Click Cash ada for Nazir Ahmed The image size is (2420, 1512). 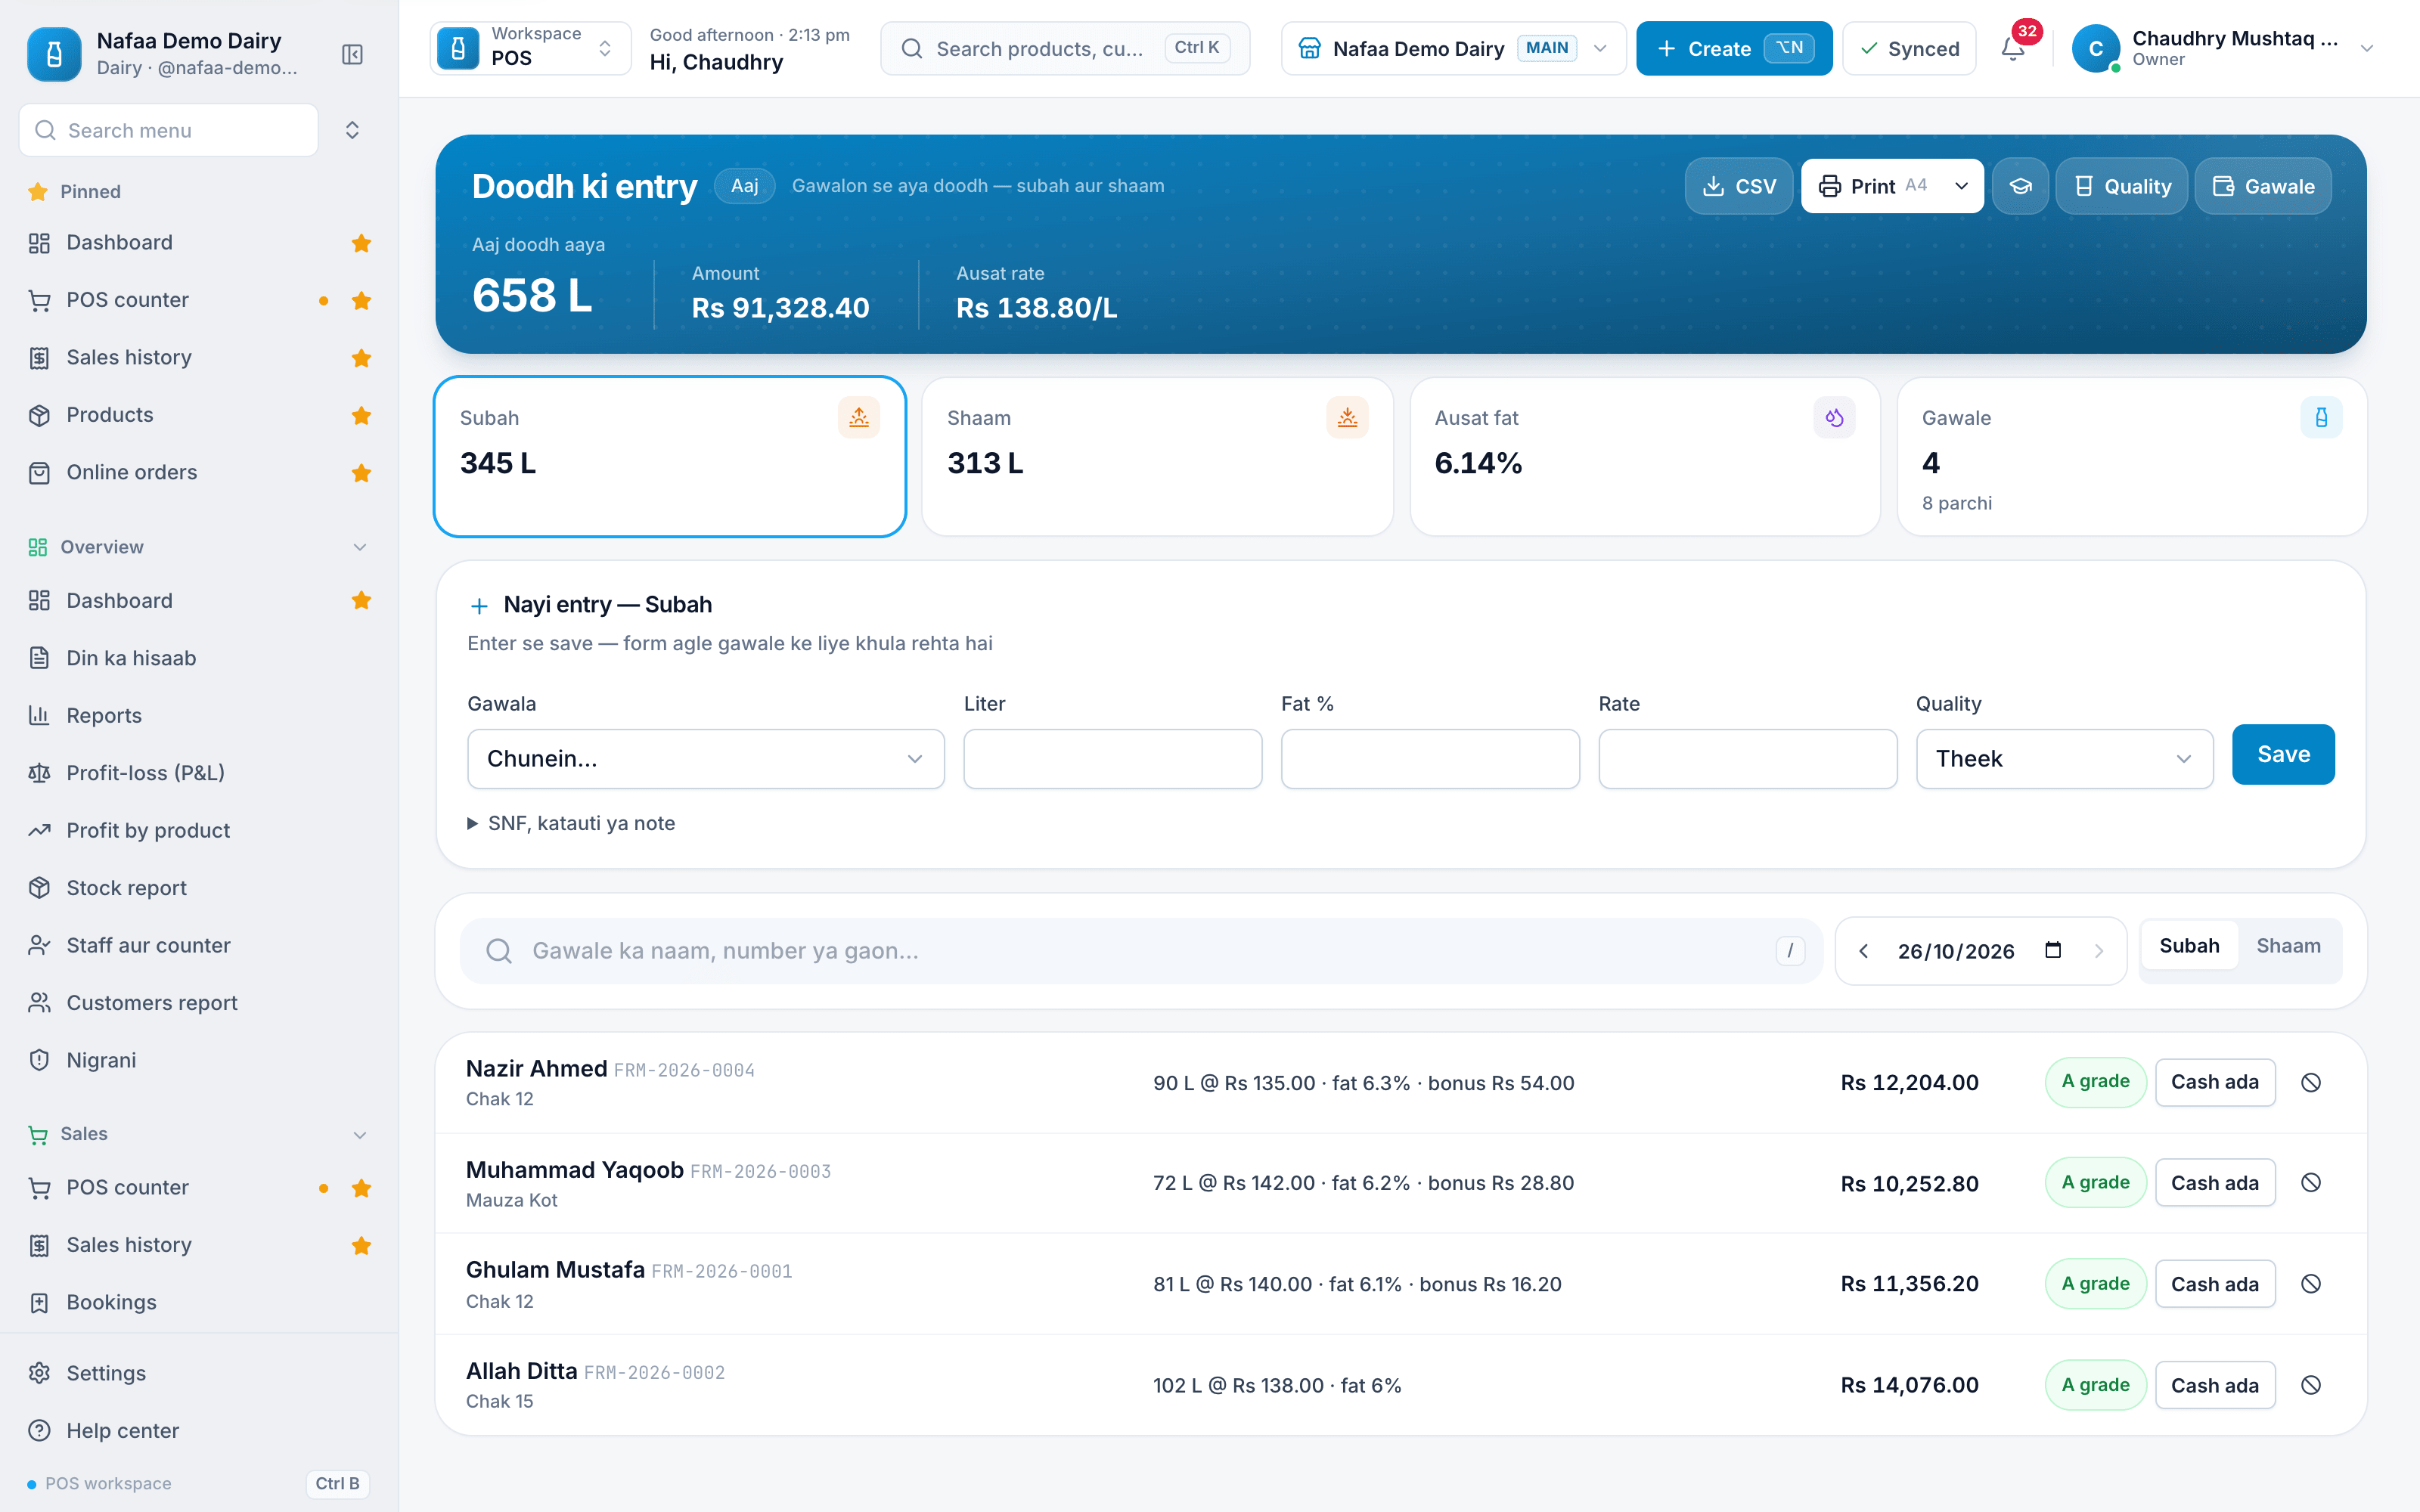(x=2215, y=1082)
